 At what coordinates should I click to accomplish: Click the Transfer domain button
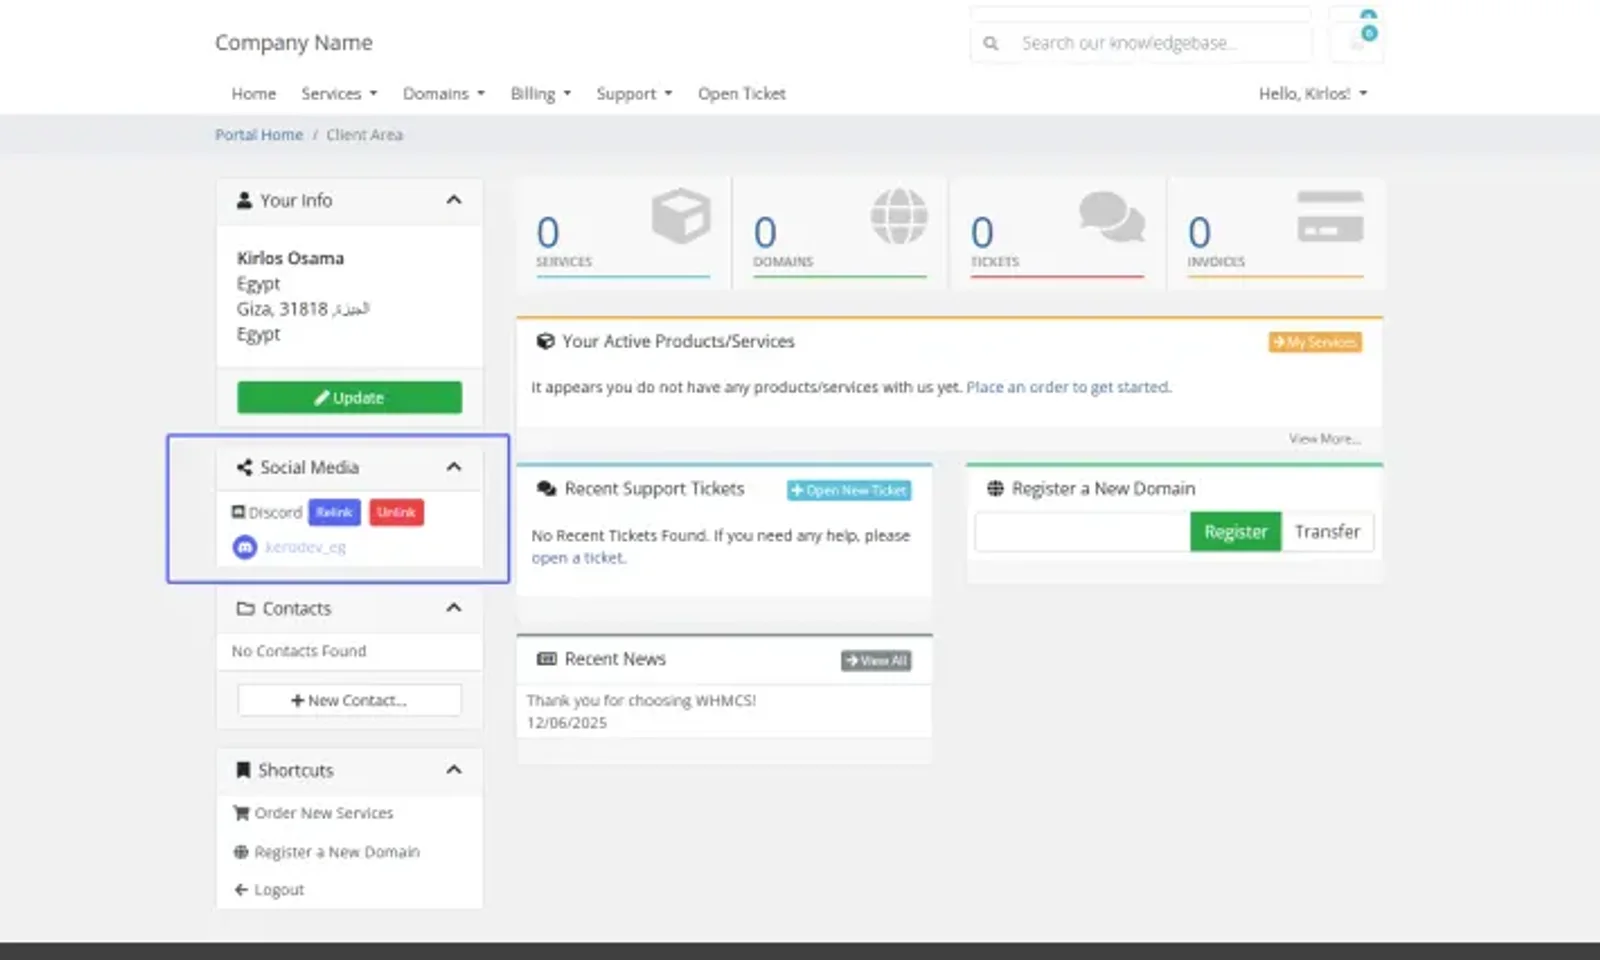pos(1327,532)
